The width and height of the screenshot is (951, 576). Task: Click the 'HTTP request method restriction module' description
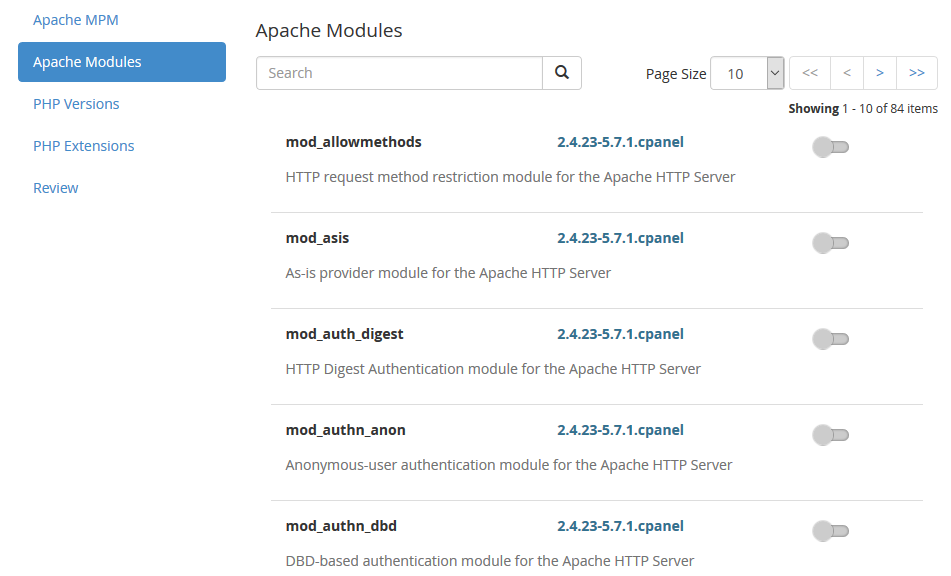[510, 177]
